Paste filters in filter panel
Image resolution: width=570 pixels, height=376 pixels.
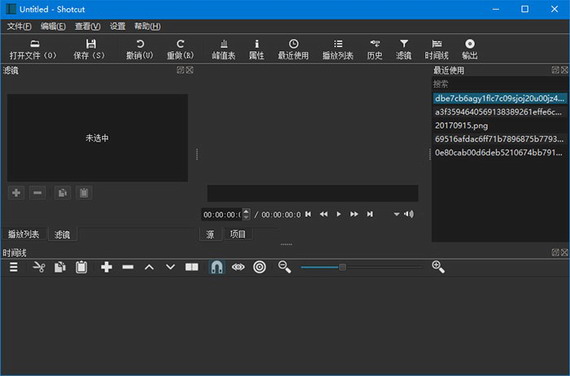coord(84,193)
